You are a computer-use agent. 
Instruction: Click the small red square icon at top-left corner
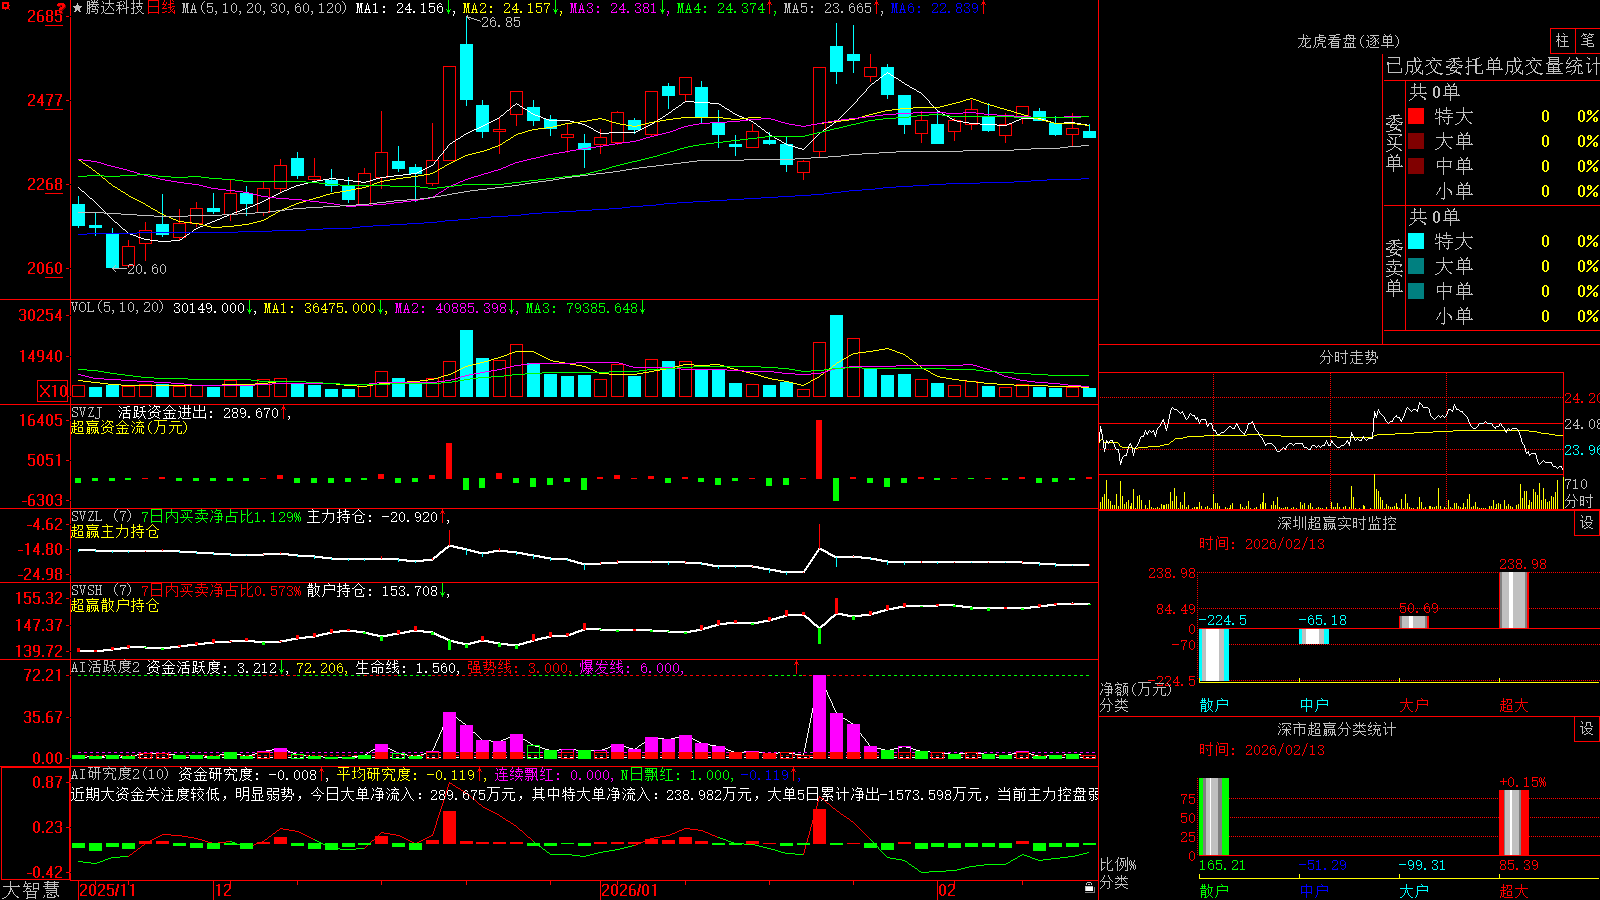point(5,5)
